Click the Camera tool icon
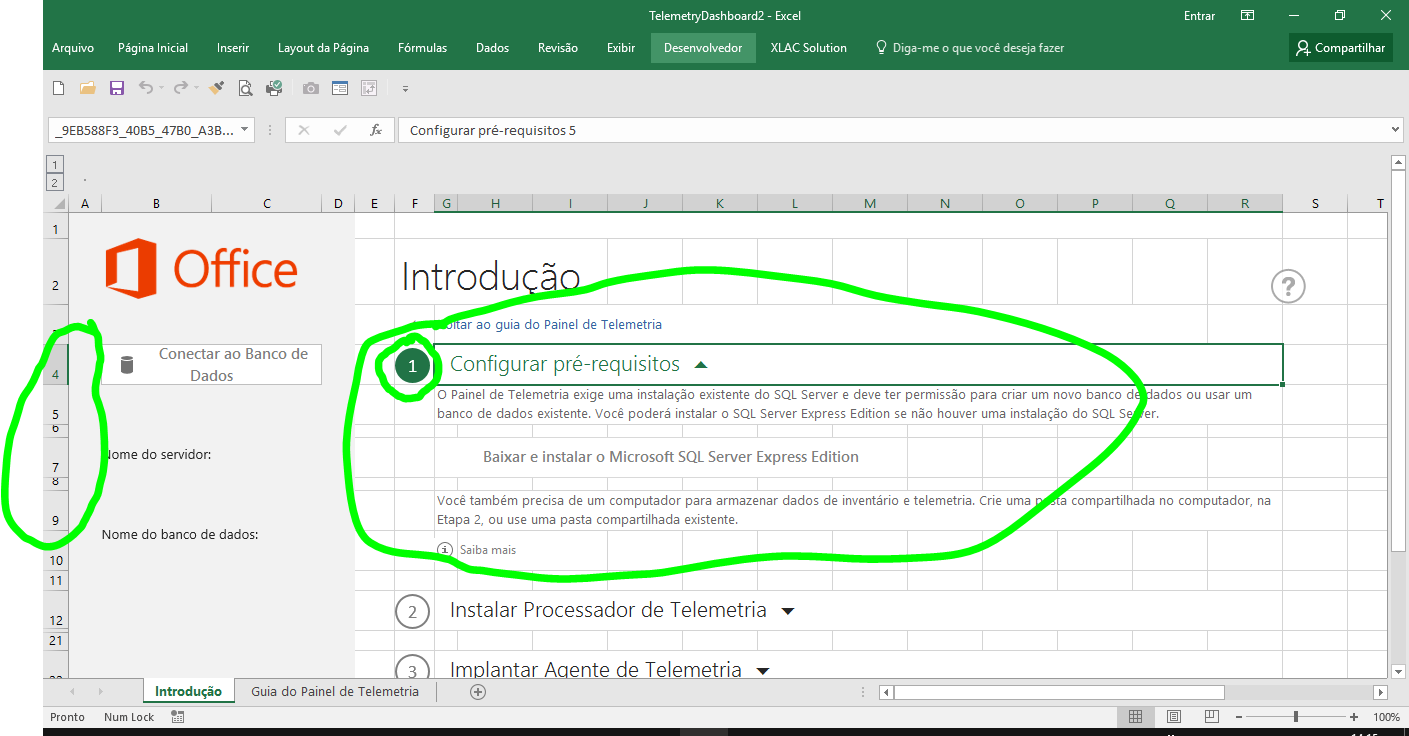1409x736 pixels. click(x=311, y=88)
